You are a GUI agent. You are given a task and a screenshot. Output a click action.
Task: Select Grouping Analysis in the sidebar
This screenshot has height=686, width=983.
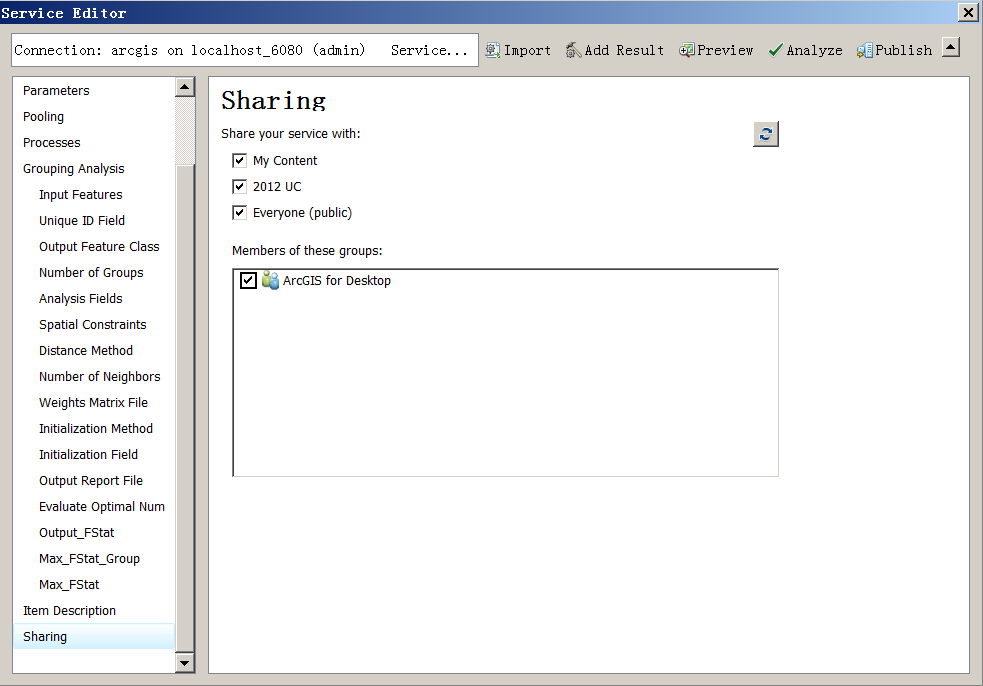74,169
